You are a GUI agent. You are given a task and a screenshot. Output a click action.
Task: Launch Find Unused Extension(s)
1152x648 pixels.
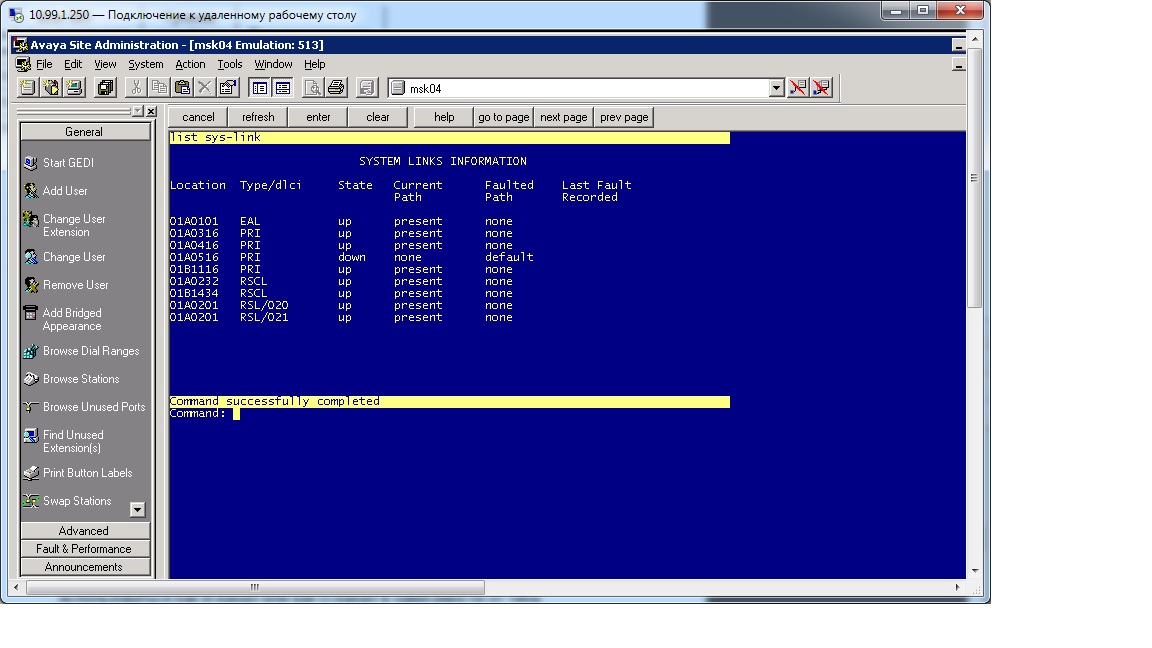63,441
